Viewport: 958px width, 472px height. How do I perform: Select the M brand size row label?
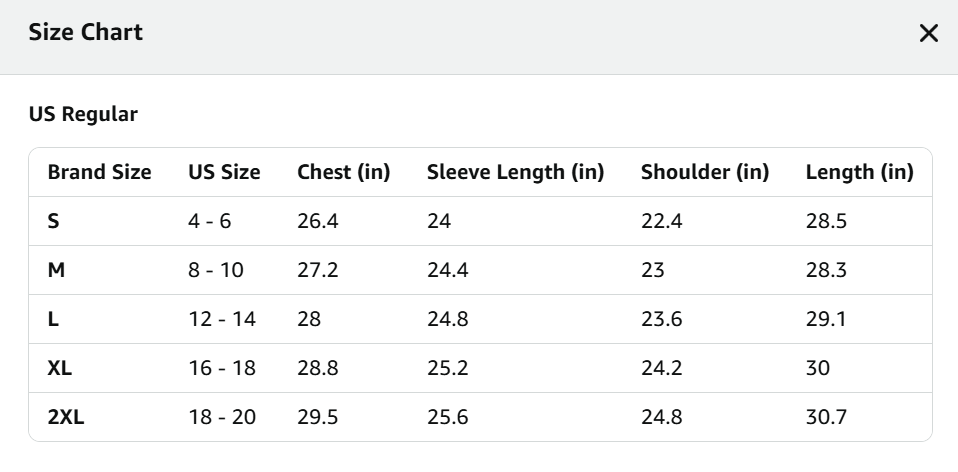[x=56, y=270]
